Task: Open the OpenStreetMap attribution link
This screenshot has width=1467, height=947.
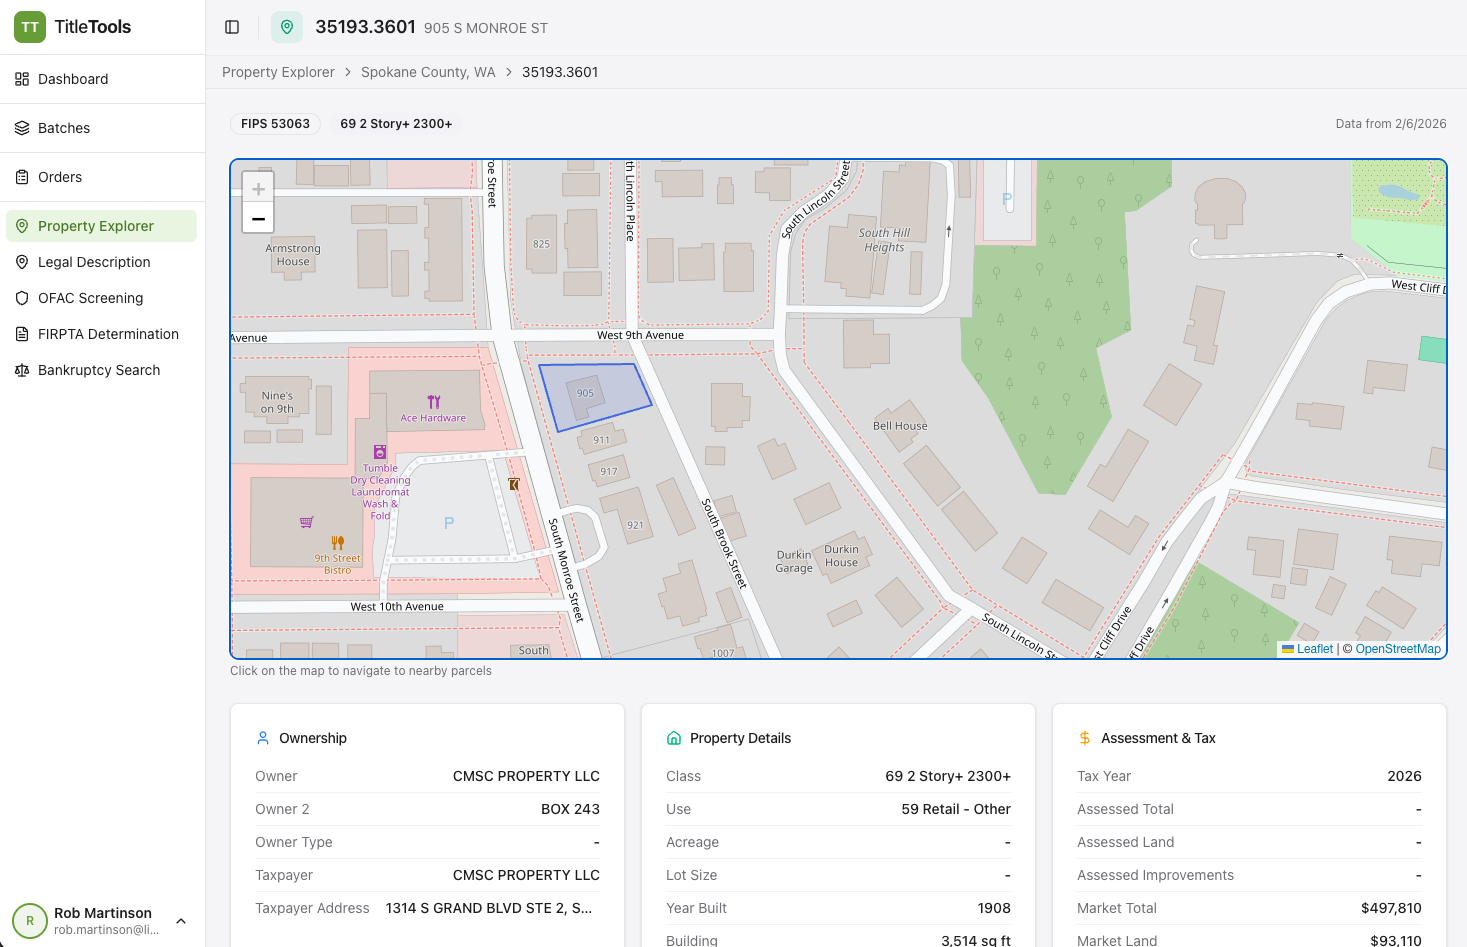Action: 1397,649
